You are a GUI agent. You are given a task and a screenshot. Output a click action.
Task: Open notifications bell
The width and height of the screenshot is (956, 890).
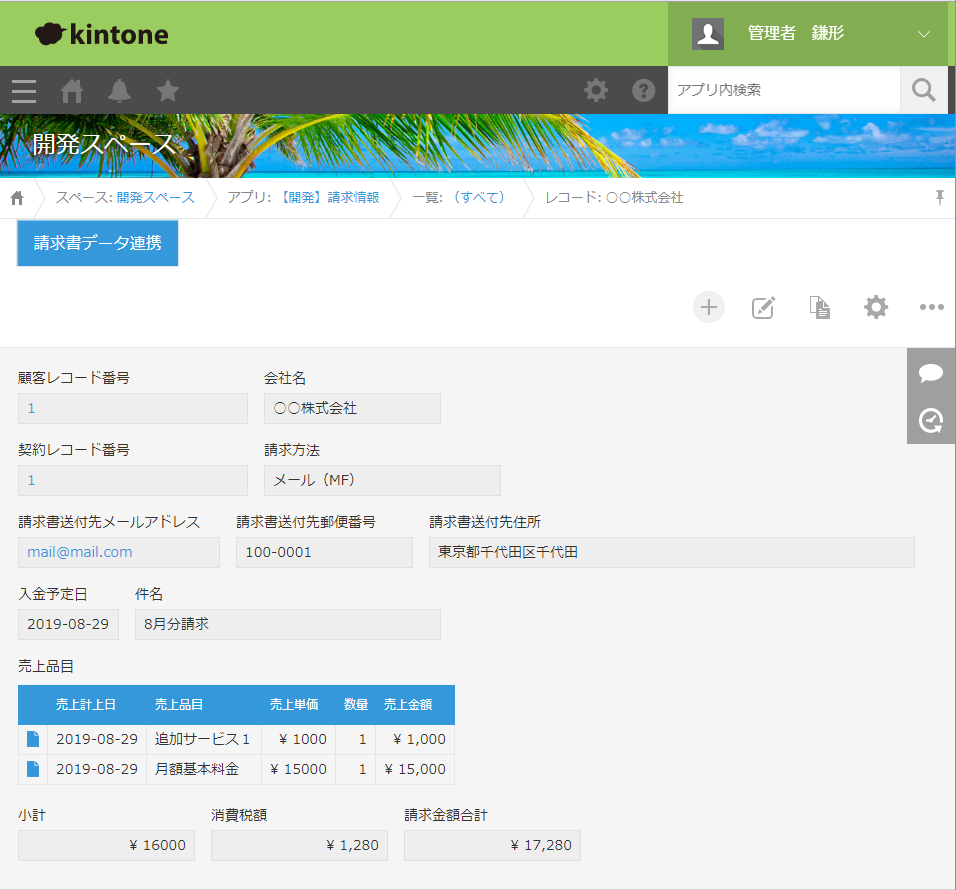[x=120, y=91]
